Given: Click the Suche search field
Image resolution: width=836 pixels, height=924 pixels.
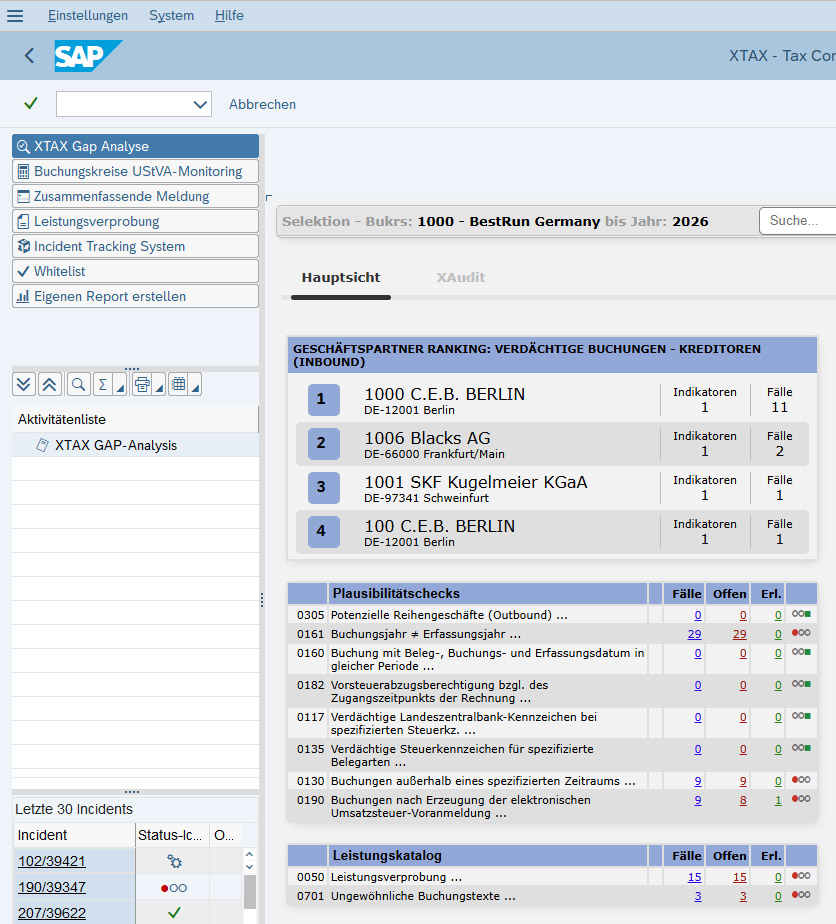Looking at the screenshot, I should click(798, 220).
